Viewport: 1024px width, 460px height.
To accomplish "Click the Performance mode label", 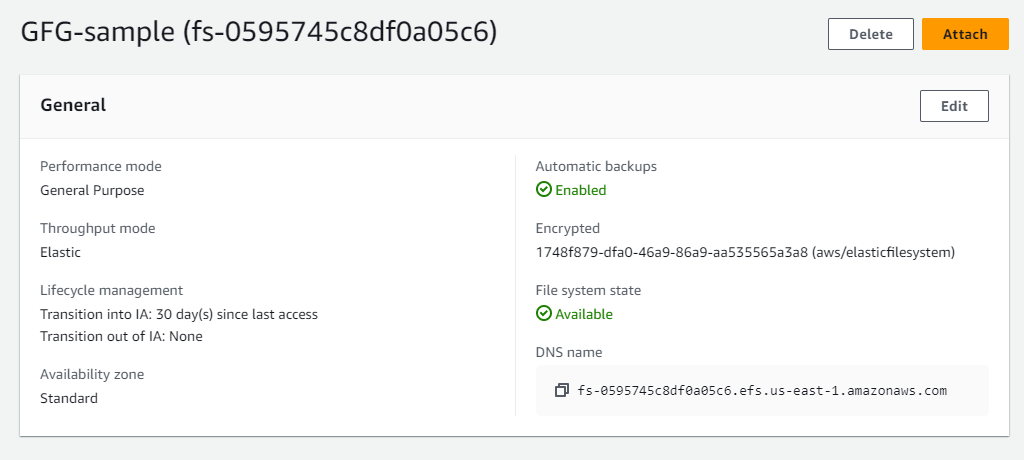I will 100,166.
